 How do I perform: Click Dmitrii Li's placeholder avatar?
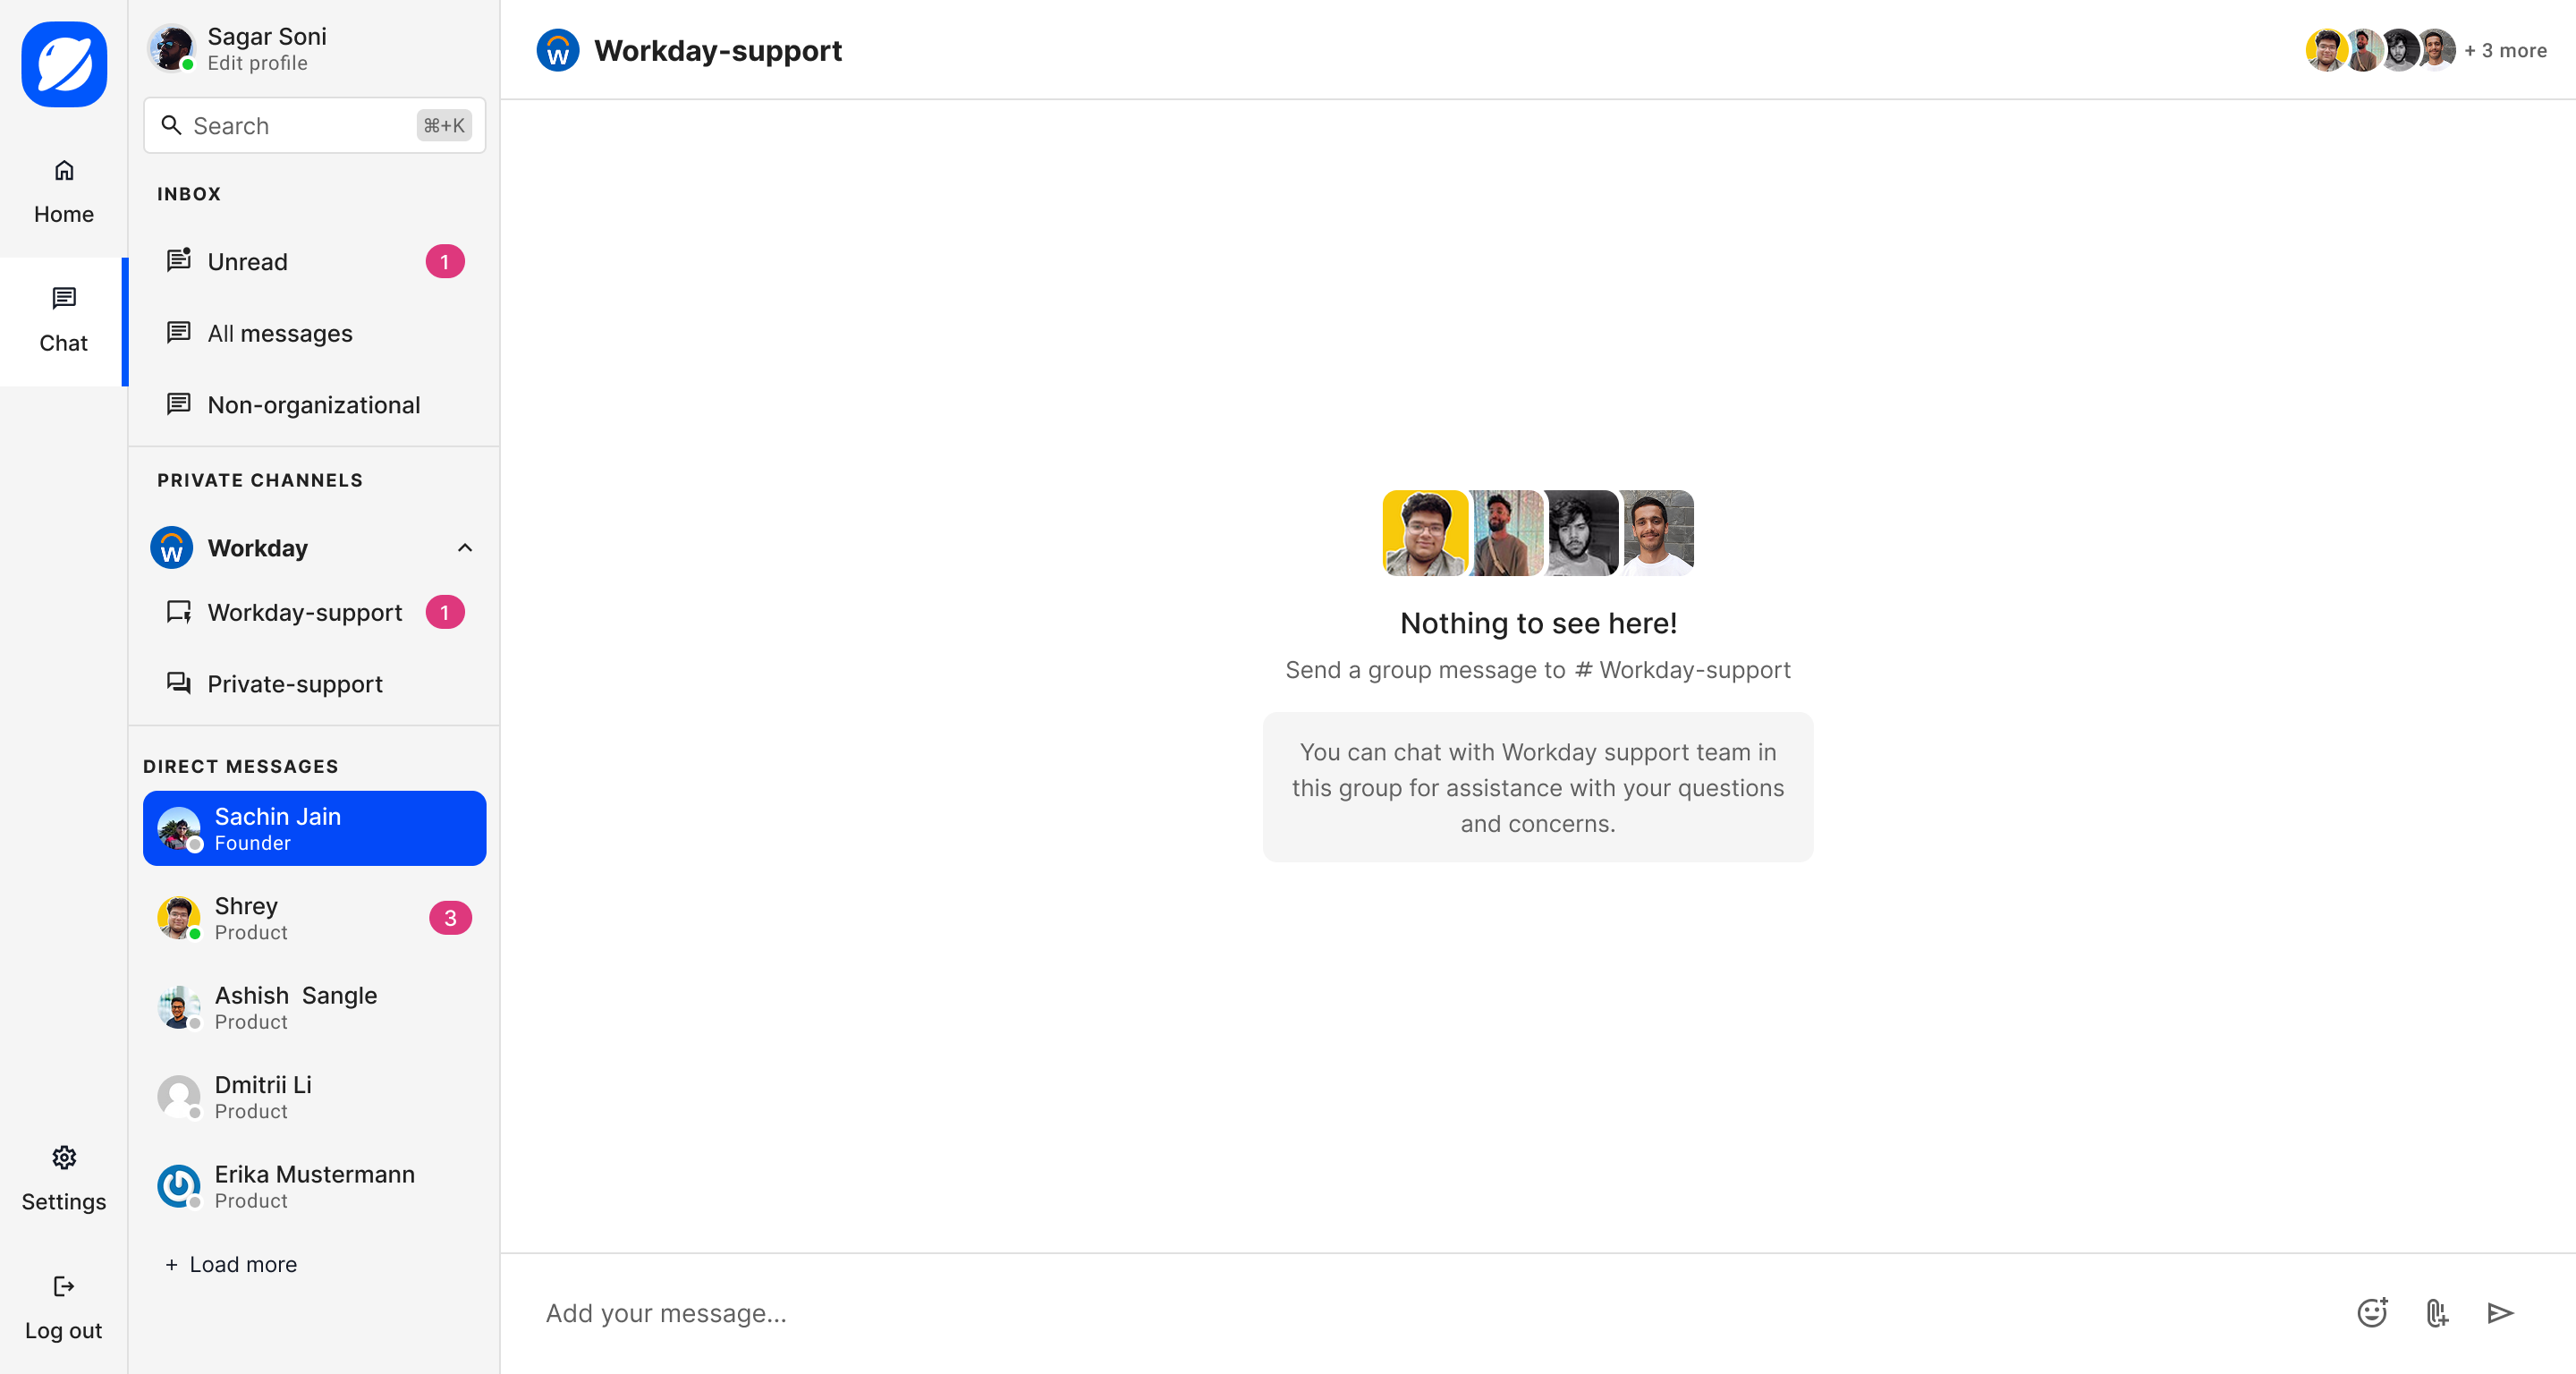tap(179, 1096)
